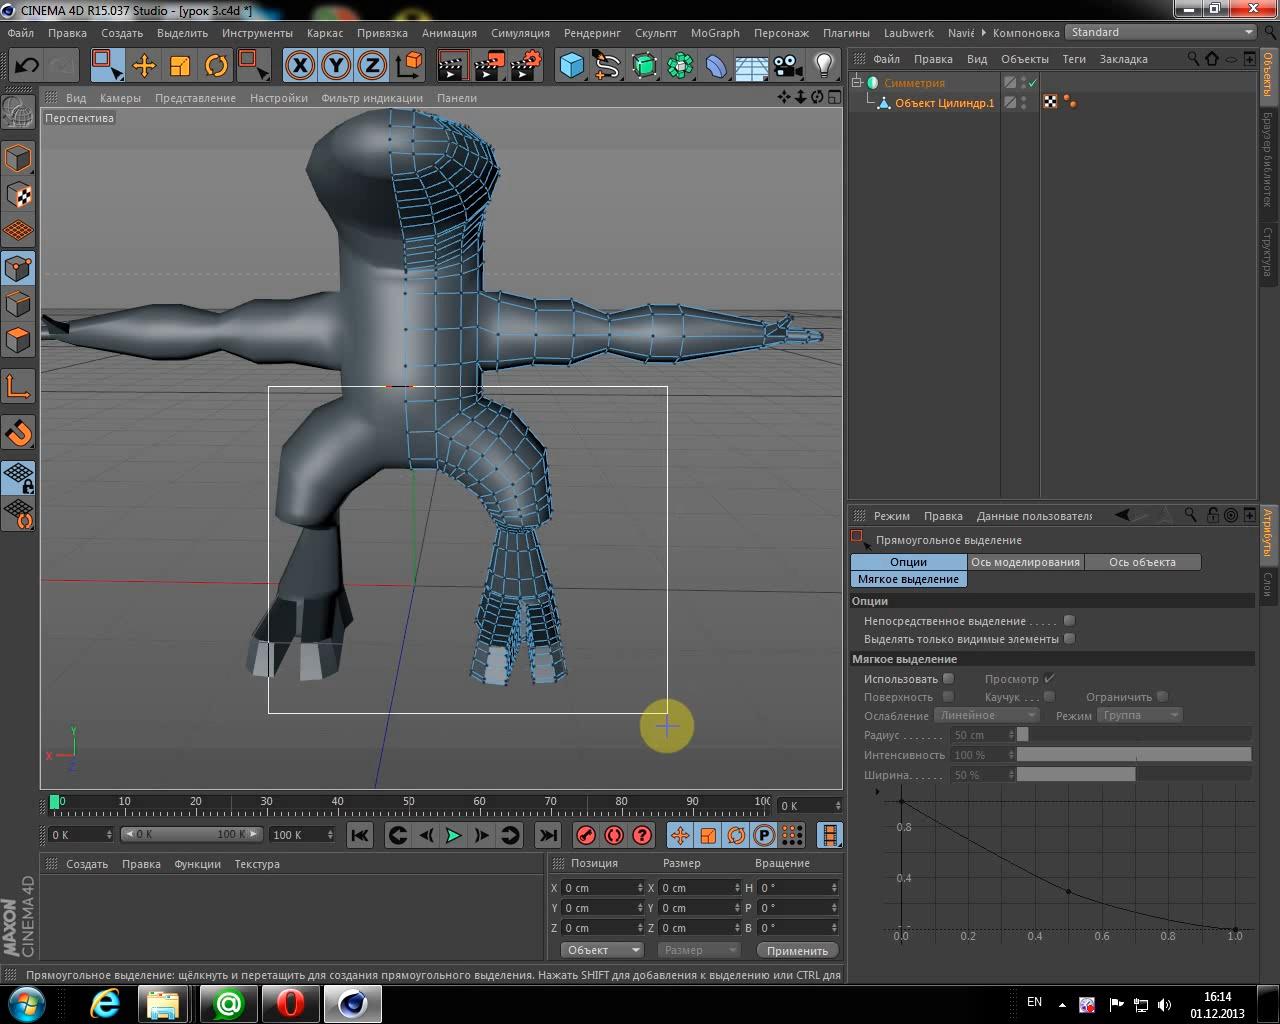The image size is (1280, 1024).
Task: Open the Выделить menu
Action: click(182, 33)
